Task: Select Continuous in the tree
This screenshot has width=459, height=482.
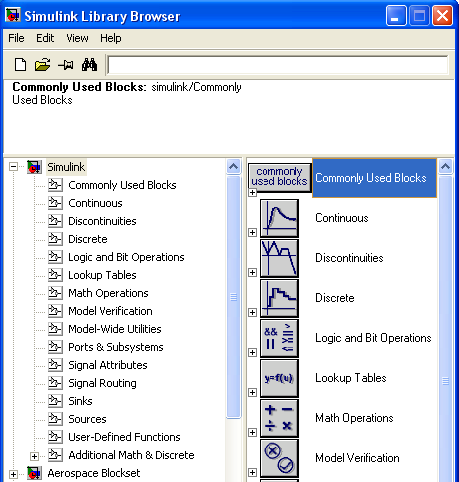Action: (x=95, y=203)
